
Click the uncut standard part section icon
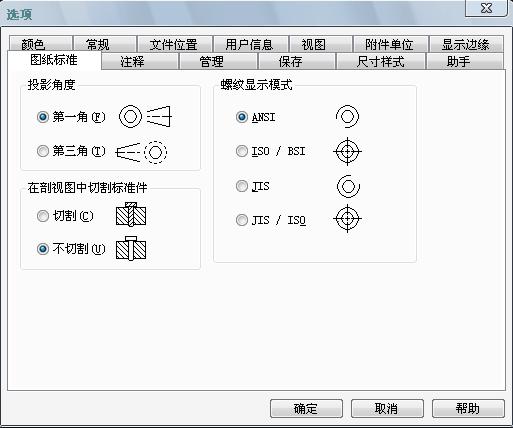[131, 248]
